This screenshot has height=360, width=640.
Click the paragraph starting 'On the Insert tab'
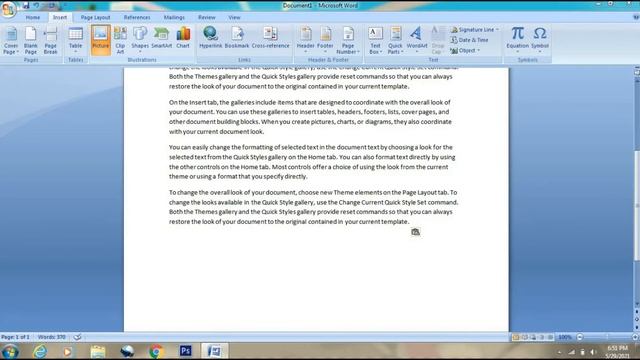pos(310,117)
